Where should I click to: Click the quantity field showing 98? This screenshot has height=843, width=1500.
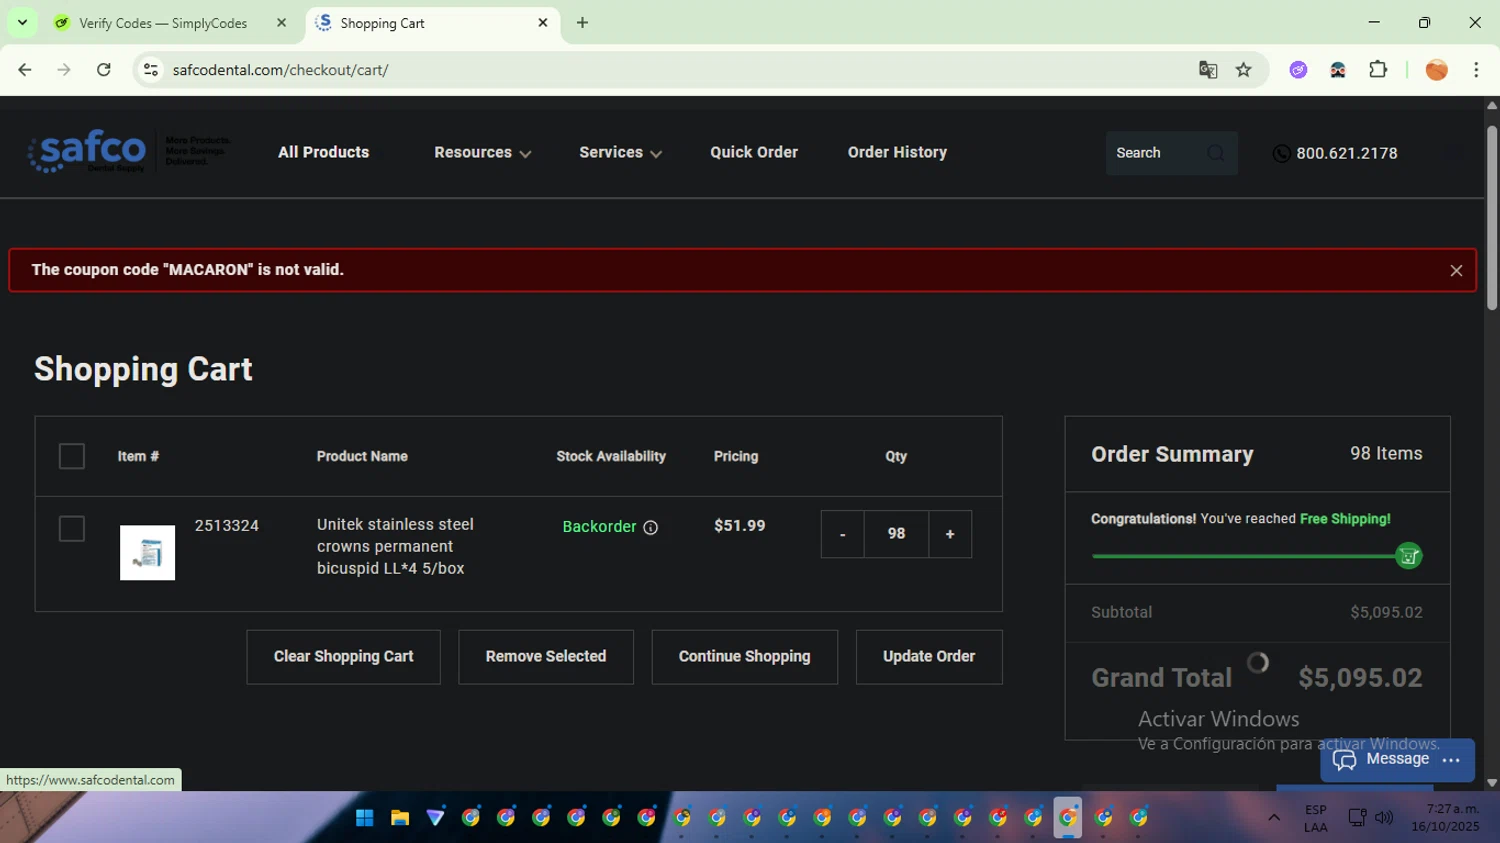coord(896,534)
